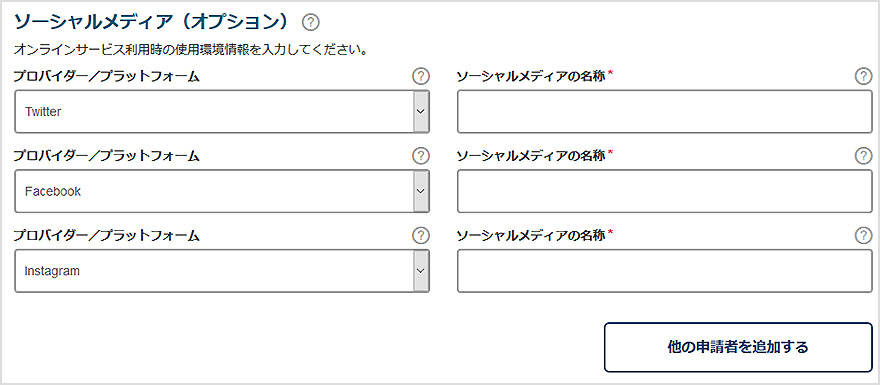Viewport: 880px width, 385px height.
Task: Click the 他の申請者を追加する button
Action: coord(738,347)
